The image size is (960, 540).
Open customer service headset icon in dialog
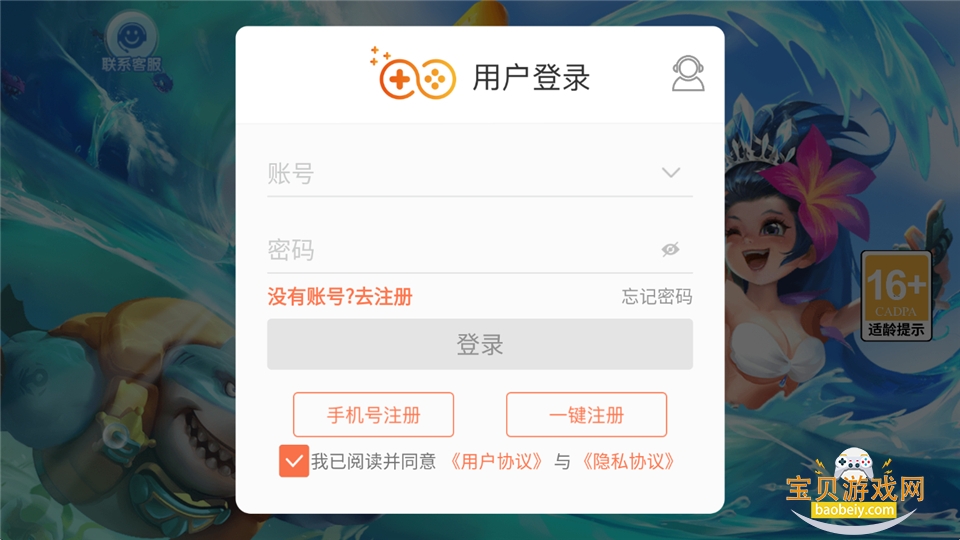pyautogui.click(x=688, y=73)
